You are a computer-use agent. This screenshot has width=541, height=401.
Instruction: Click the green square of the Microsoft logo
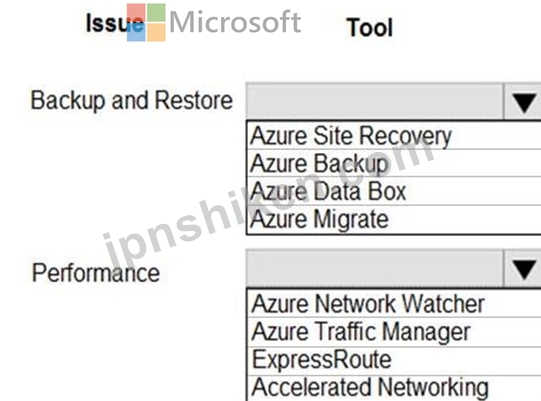tap(156, 12)
